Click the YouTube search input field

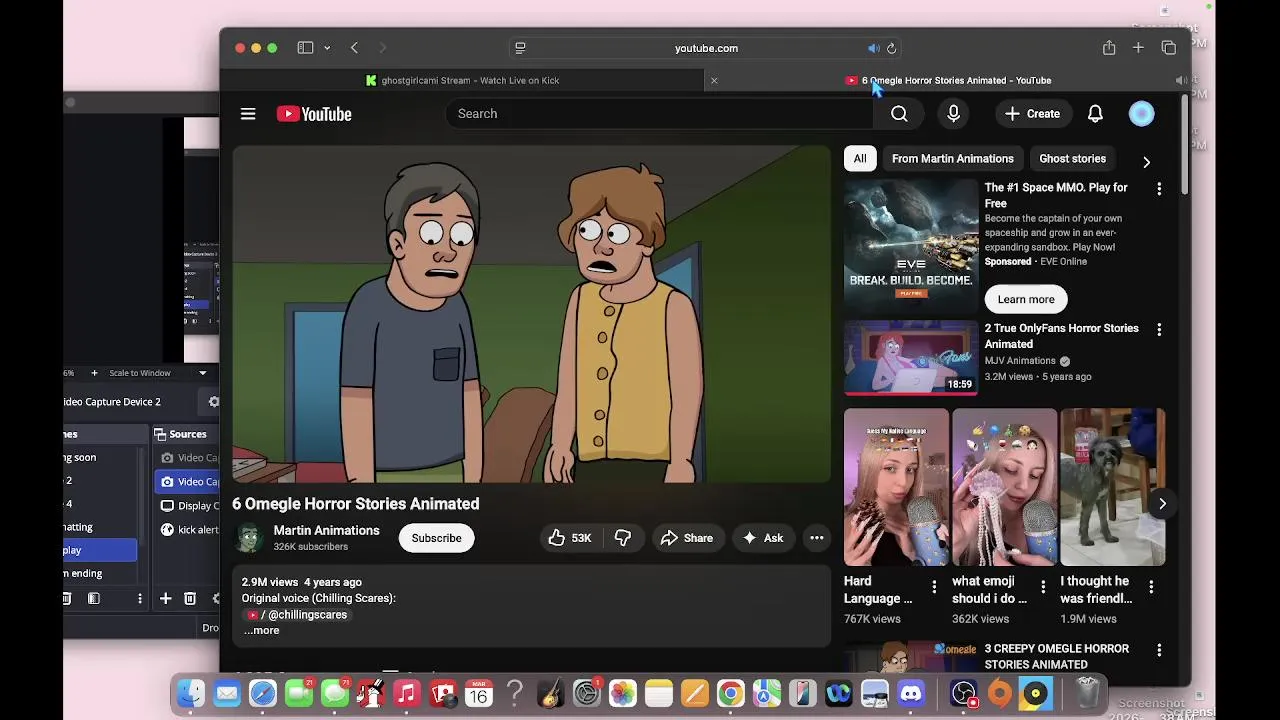pos(660,114)
